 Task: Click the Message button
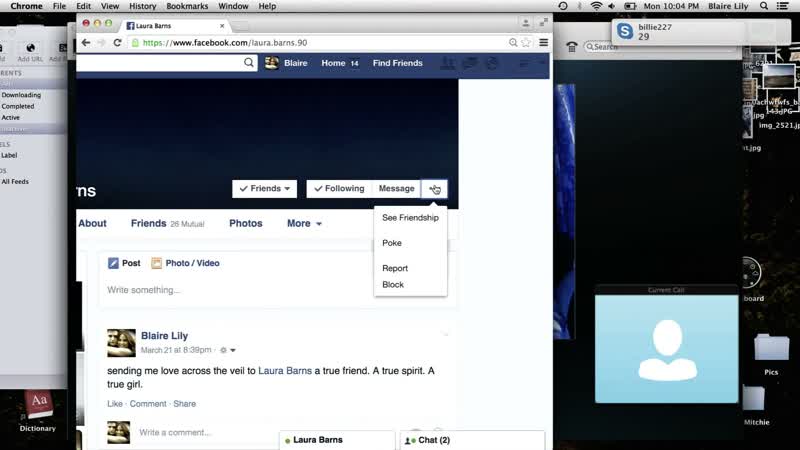pos(396,189)
